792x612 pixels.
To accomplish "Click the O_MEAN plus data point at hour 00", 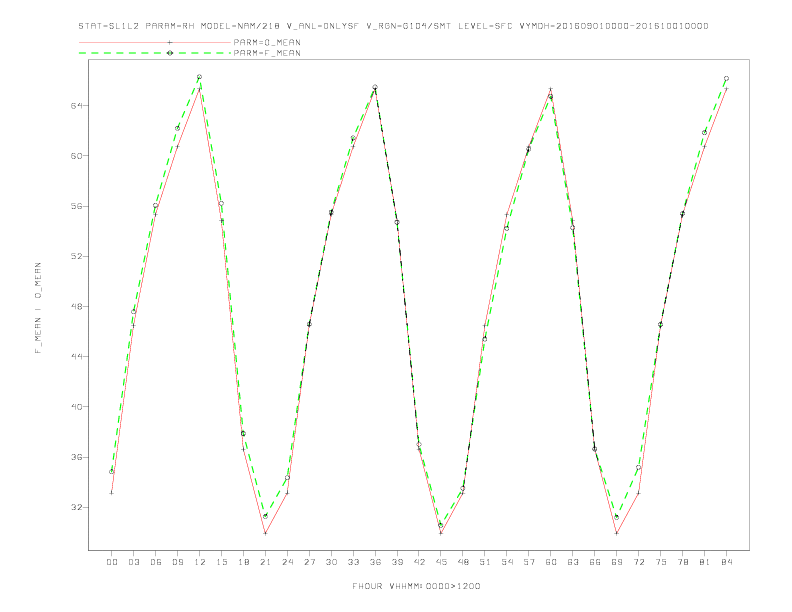I will click(112, 493).
